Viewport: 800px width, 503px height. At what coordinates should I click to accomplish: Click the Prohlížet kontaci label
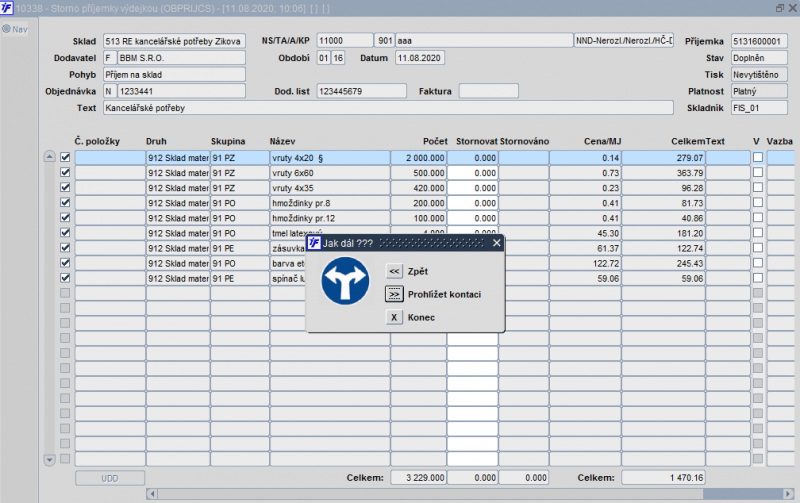[x=444, y=294]
